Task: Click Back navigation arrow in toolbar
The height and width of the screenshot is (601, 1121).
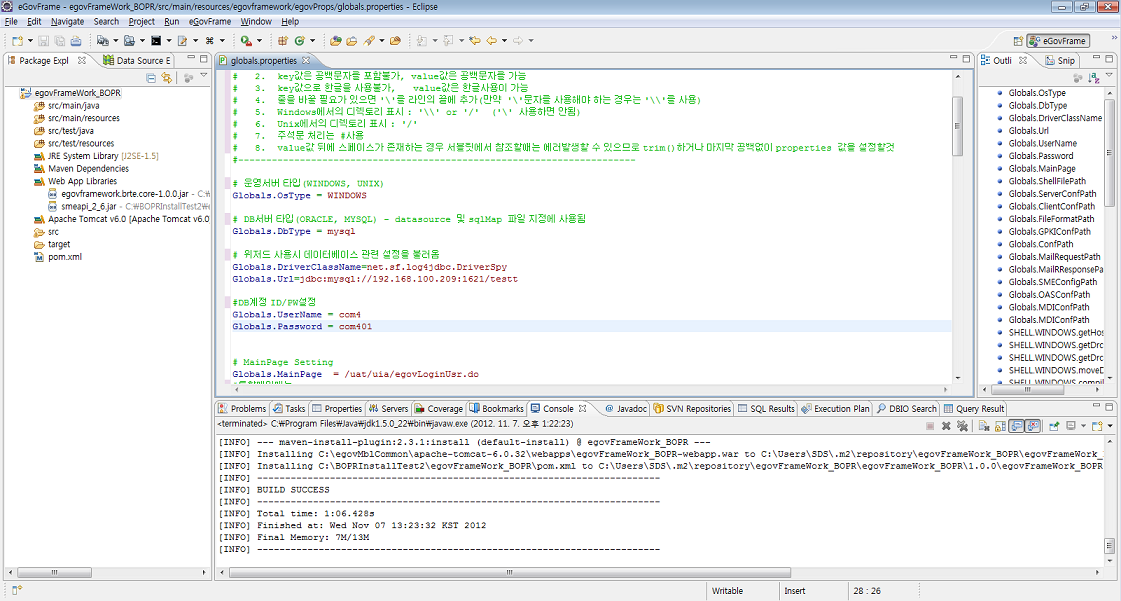Action: pos(491,41)
